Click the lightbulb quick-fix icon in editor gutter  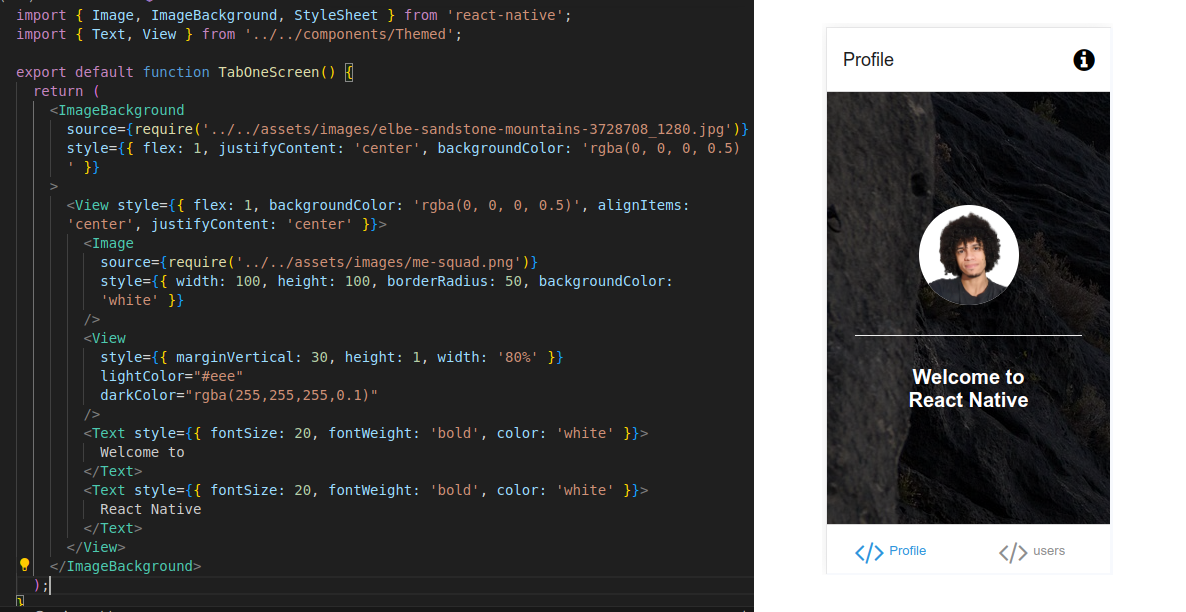click(24, 565)
